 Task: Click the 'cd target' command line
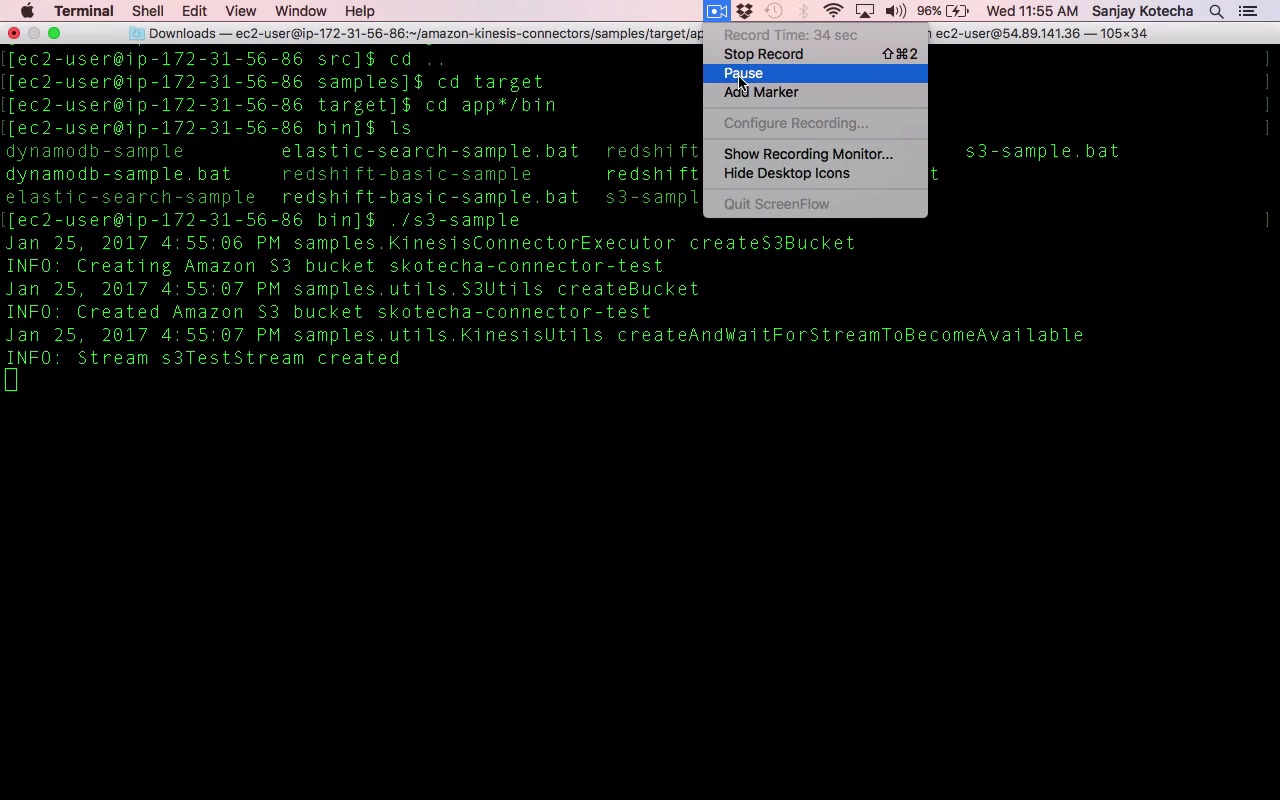tap(490, 82)
